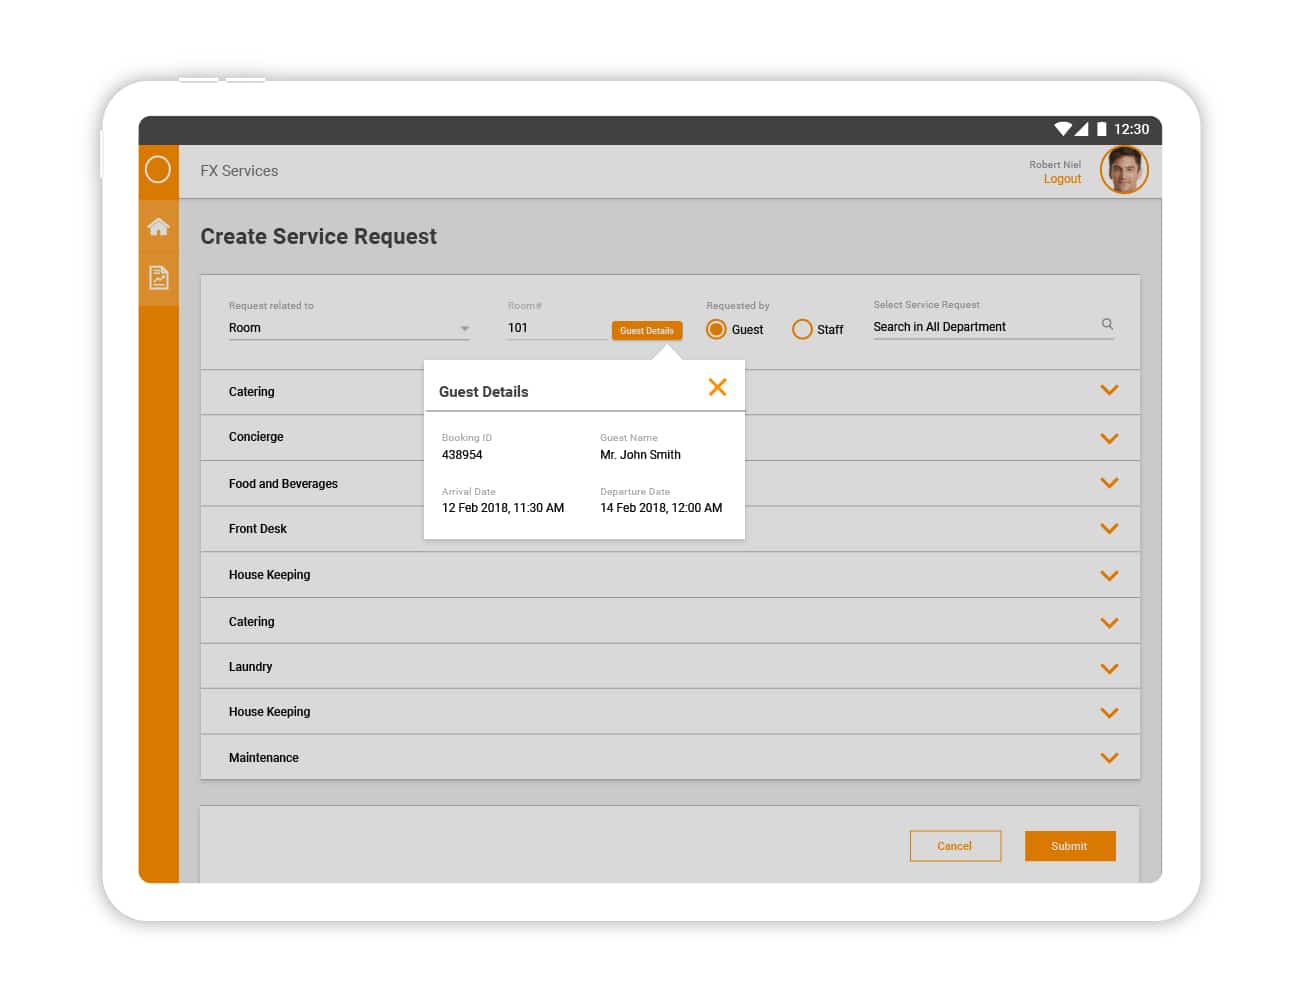Expand the Maintenance section
The height and width of the screenshot is (1000, 1301).
coord(1108,758)
